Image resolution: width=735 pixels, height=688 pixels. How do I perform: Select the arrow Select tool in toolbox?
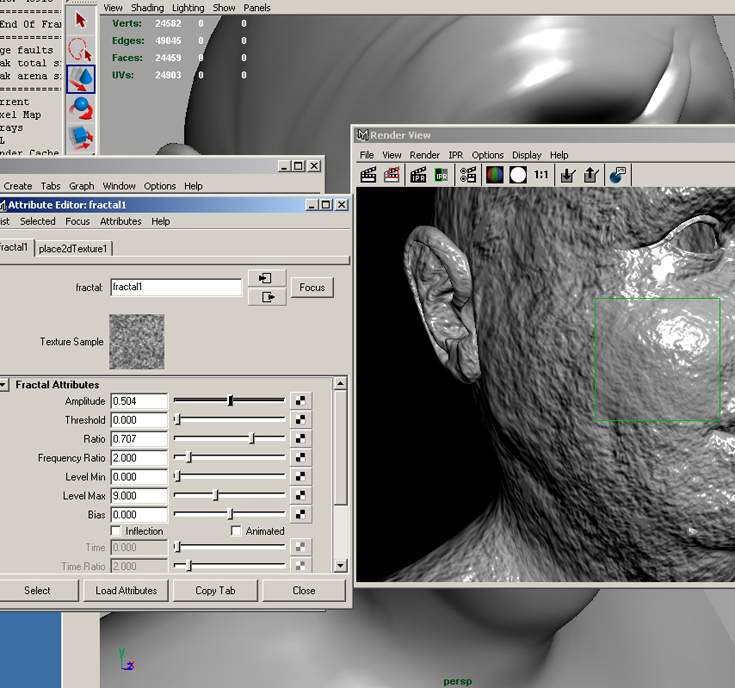tap(80, 20)
